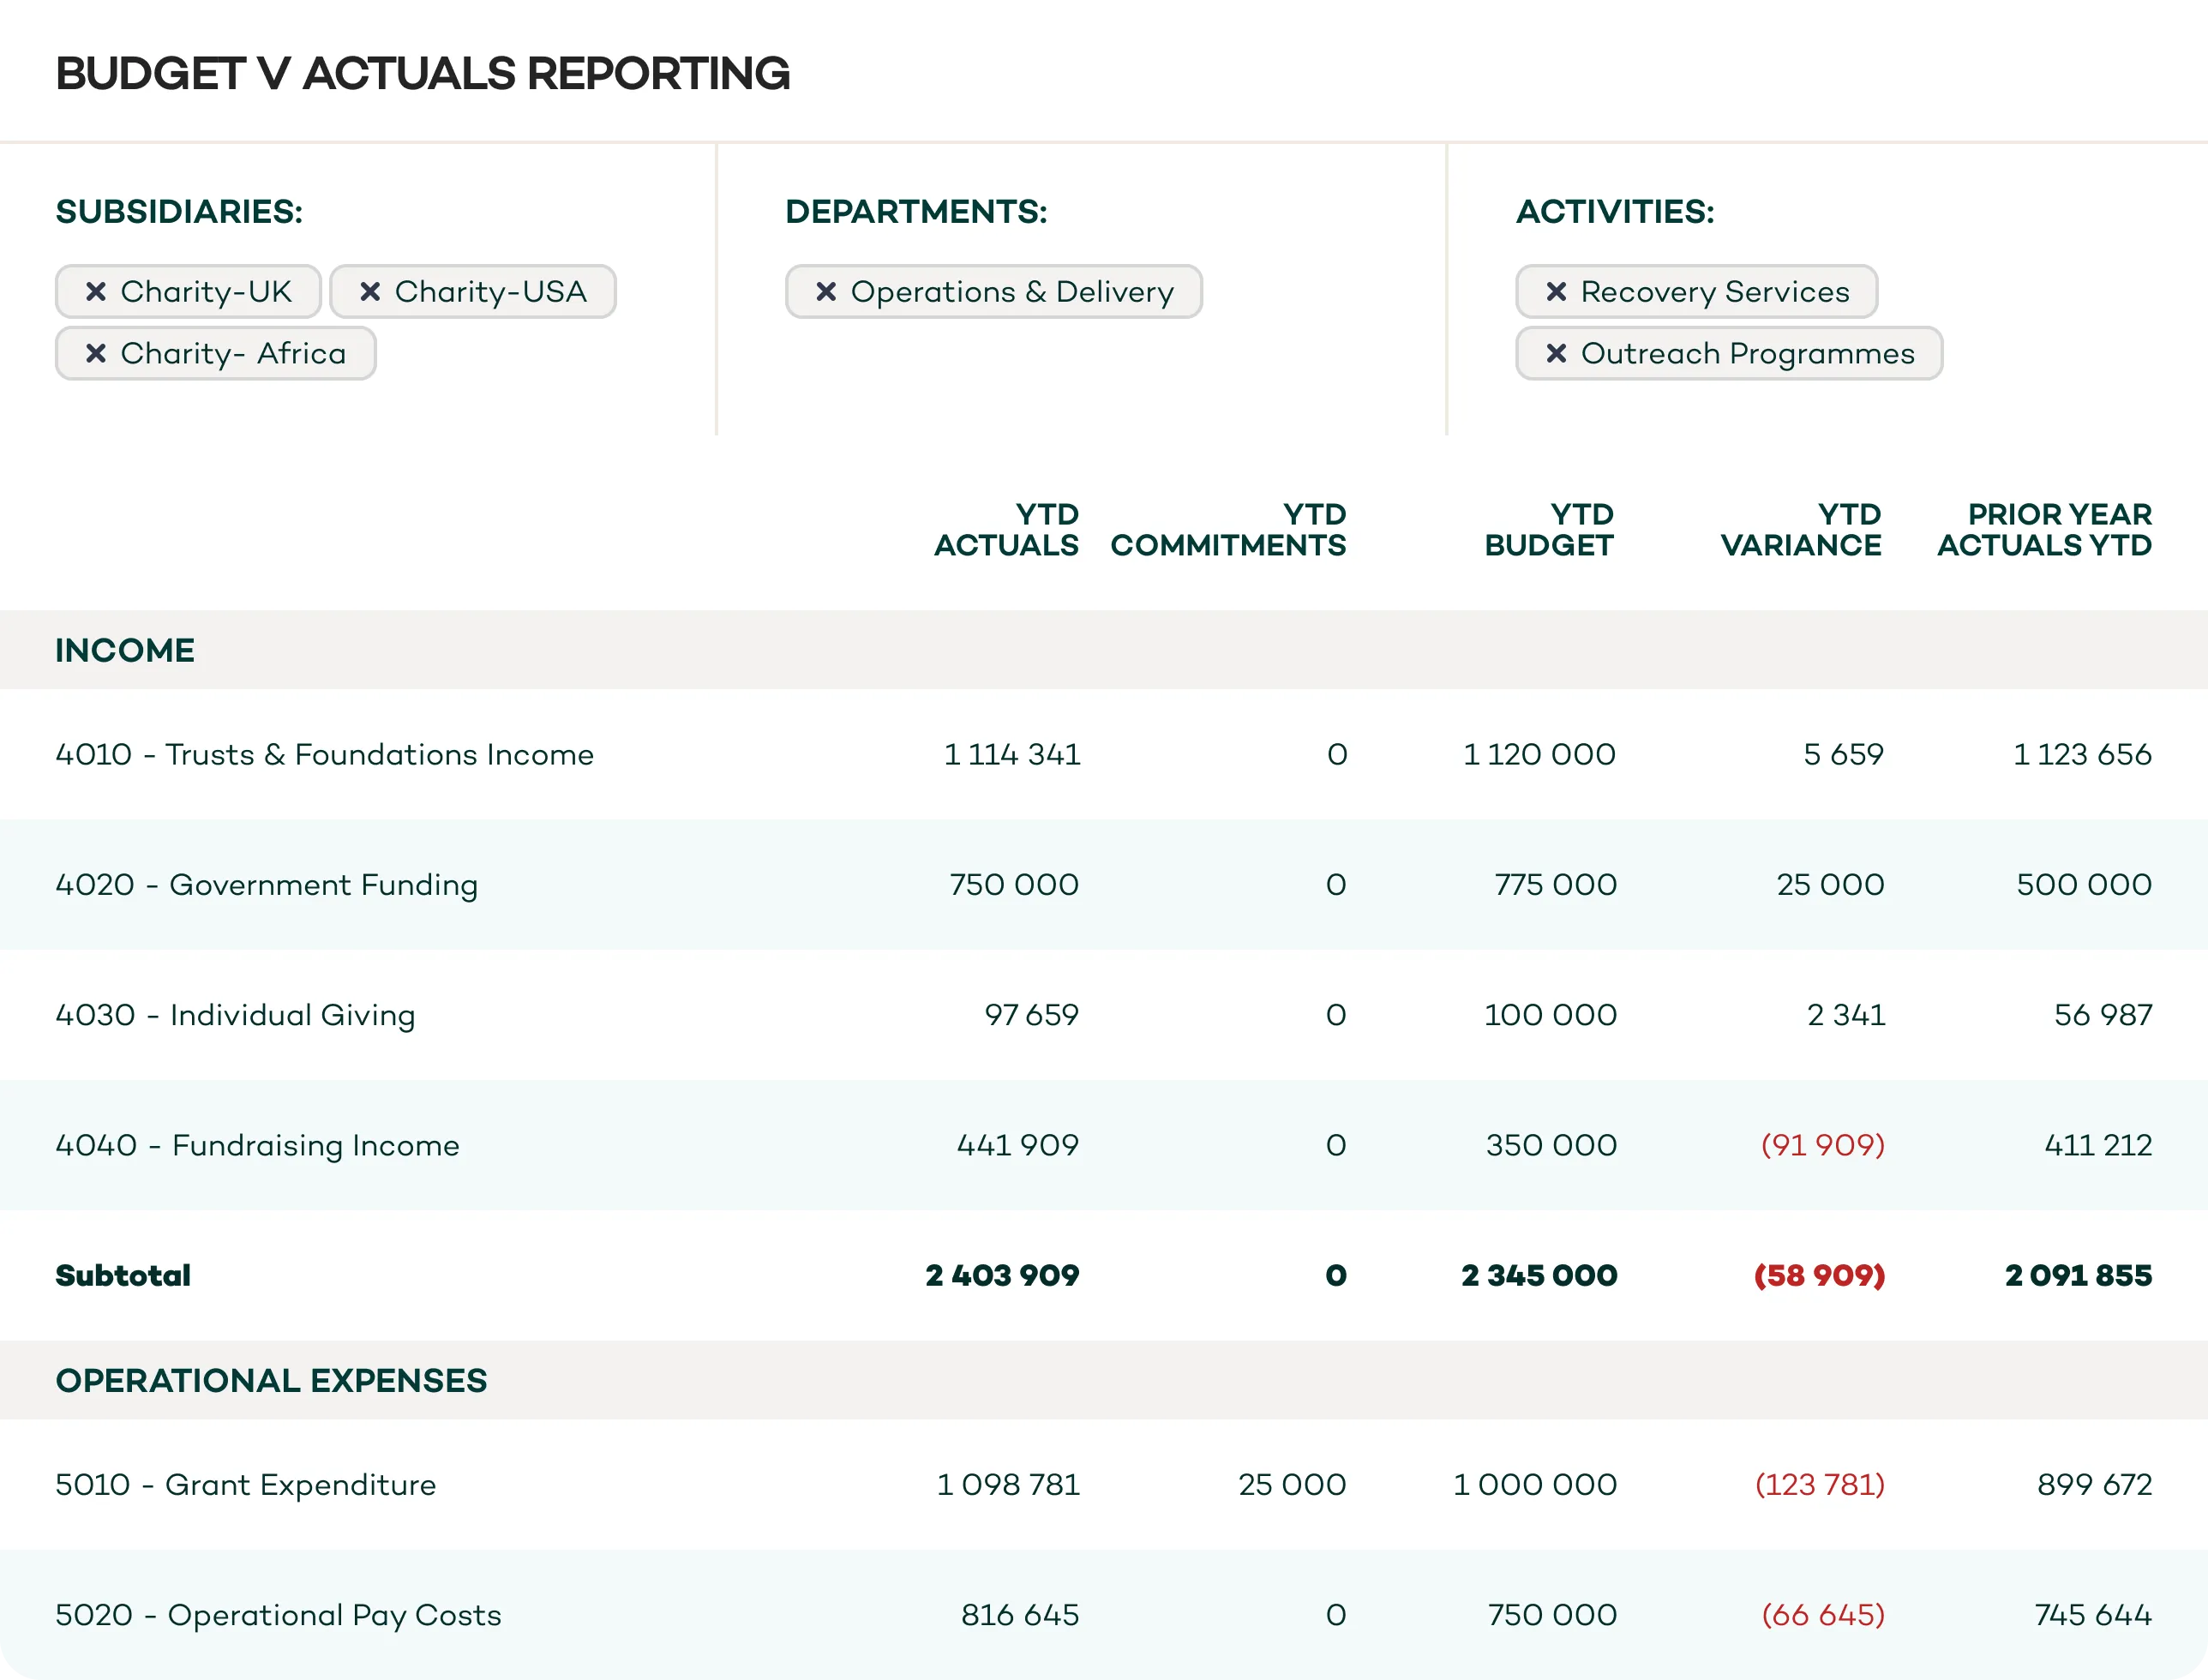Click the Prior Year Actuals YTD header
Screen dimensions: 2208x1680
2044,529
